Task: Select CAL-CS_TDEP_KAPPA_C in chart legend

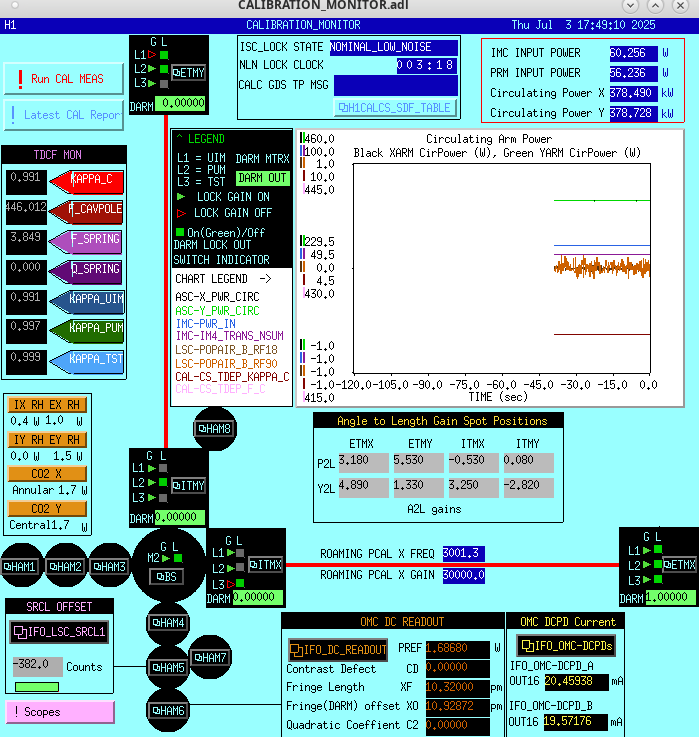Action: coord(232,376)
